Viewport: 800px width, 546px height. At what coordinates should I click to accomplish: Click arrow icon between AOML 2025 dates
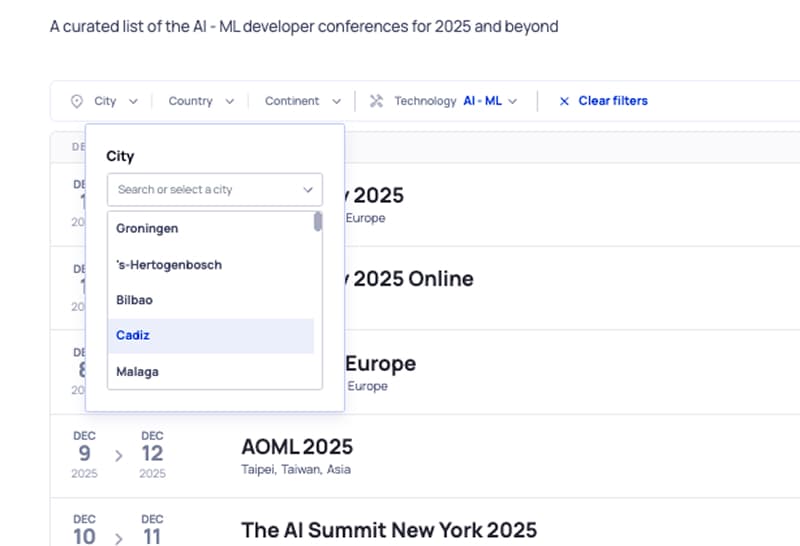coord(119,455)
